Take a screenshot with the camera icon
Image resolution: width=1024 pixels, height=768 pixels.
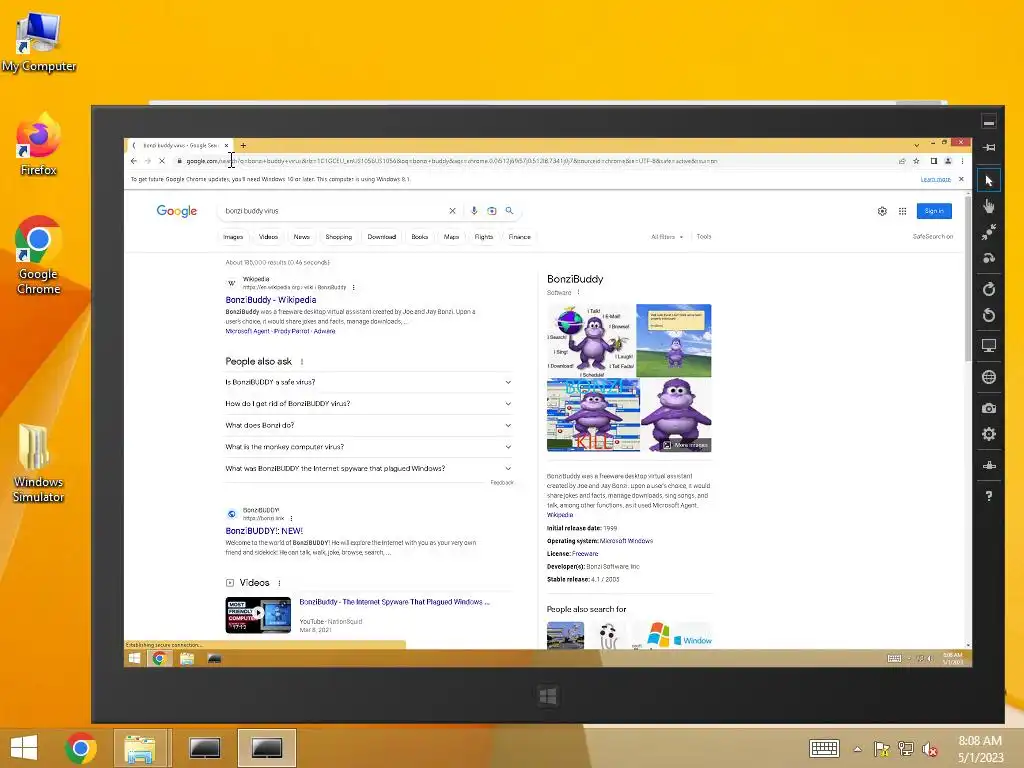pyautogui.click(x=989, y=408)
